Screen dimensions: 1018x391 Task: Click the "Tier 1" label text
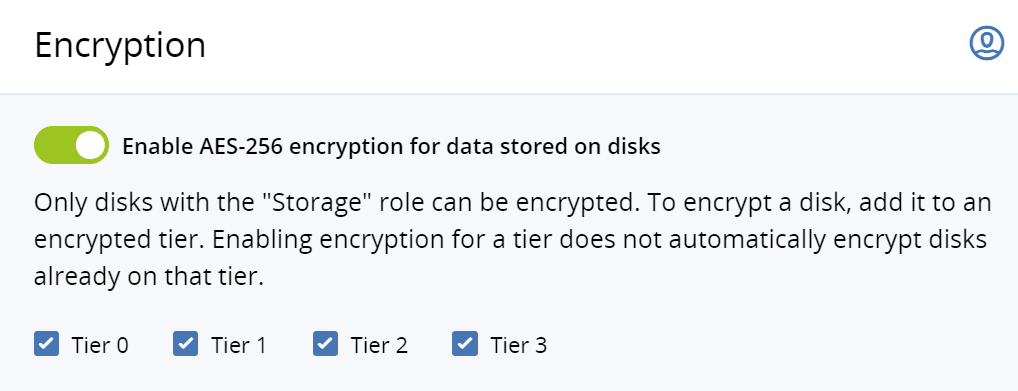(x=238, y=346)
